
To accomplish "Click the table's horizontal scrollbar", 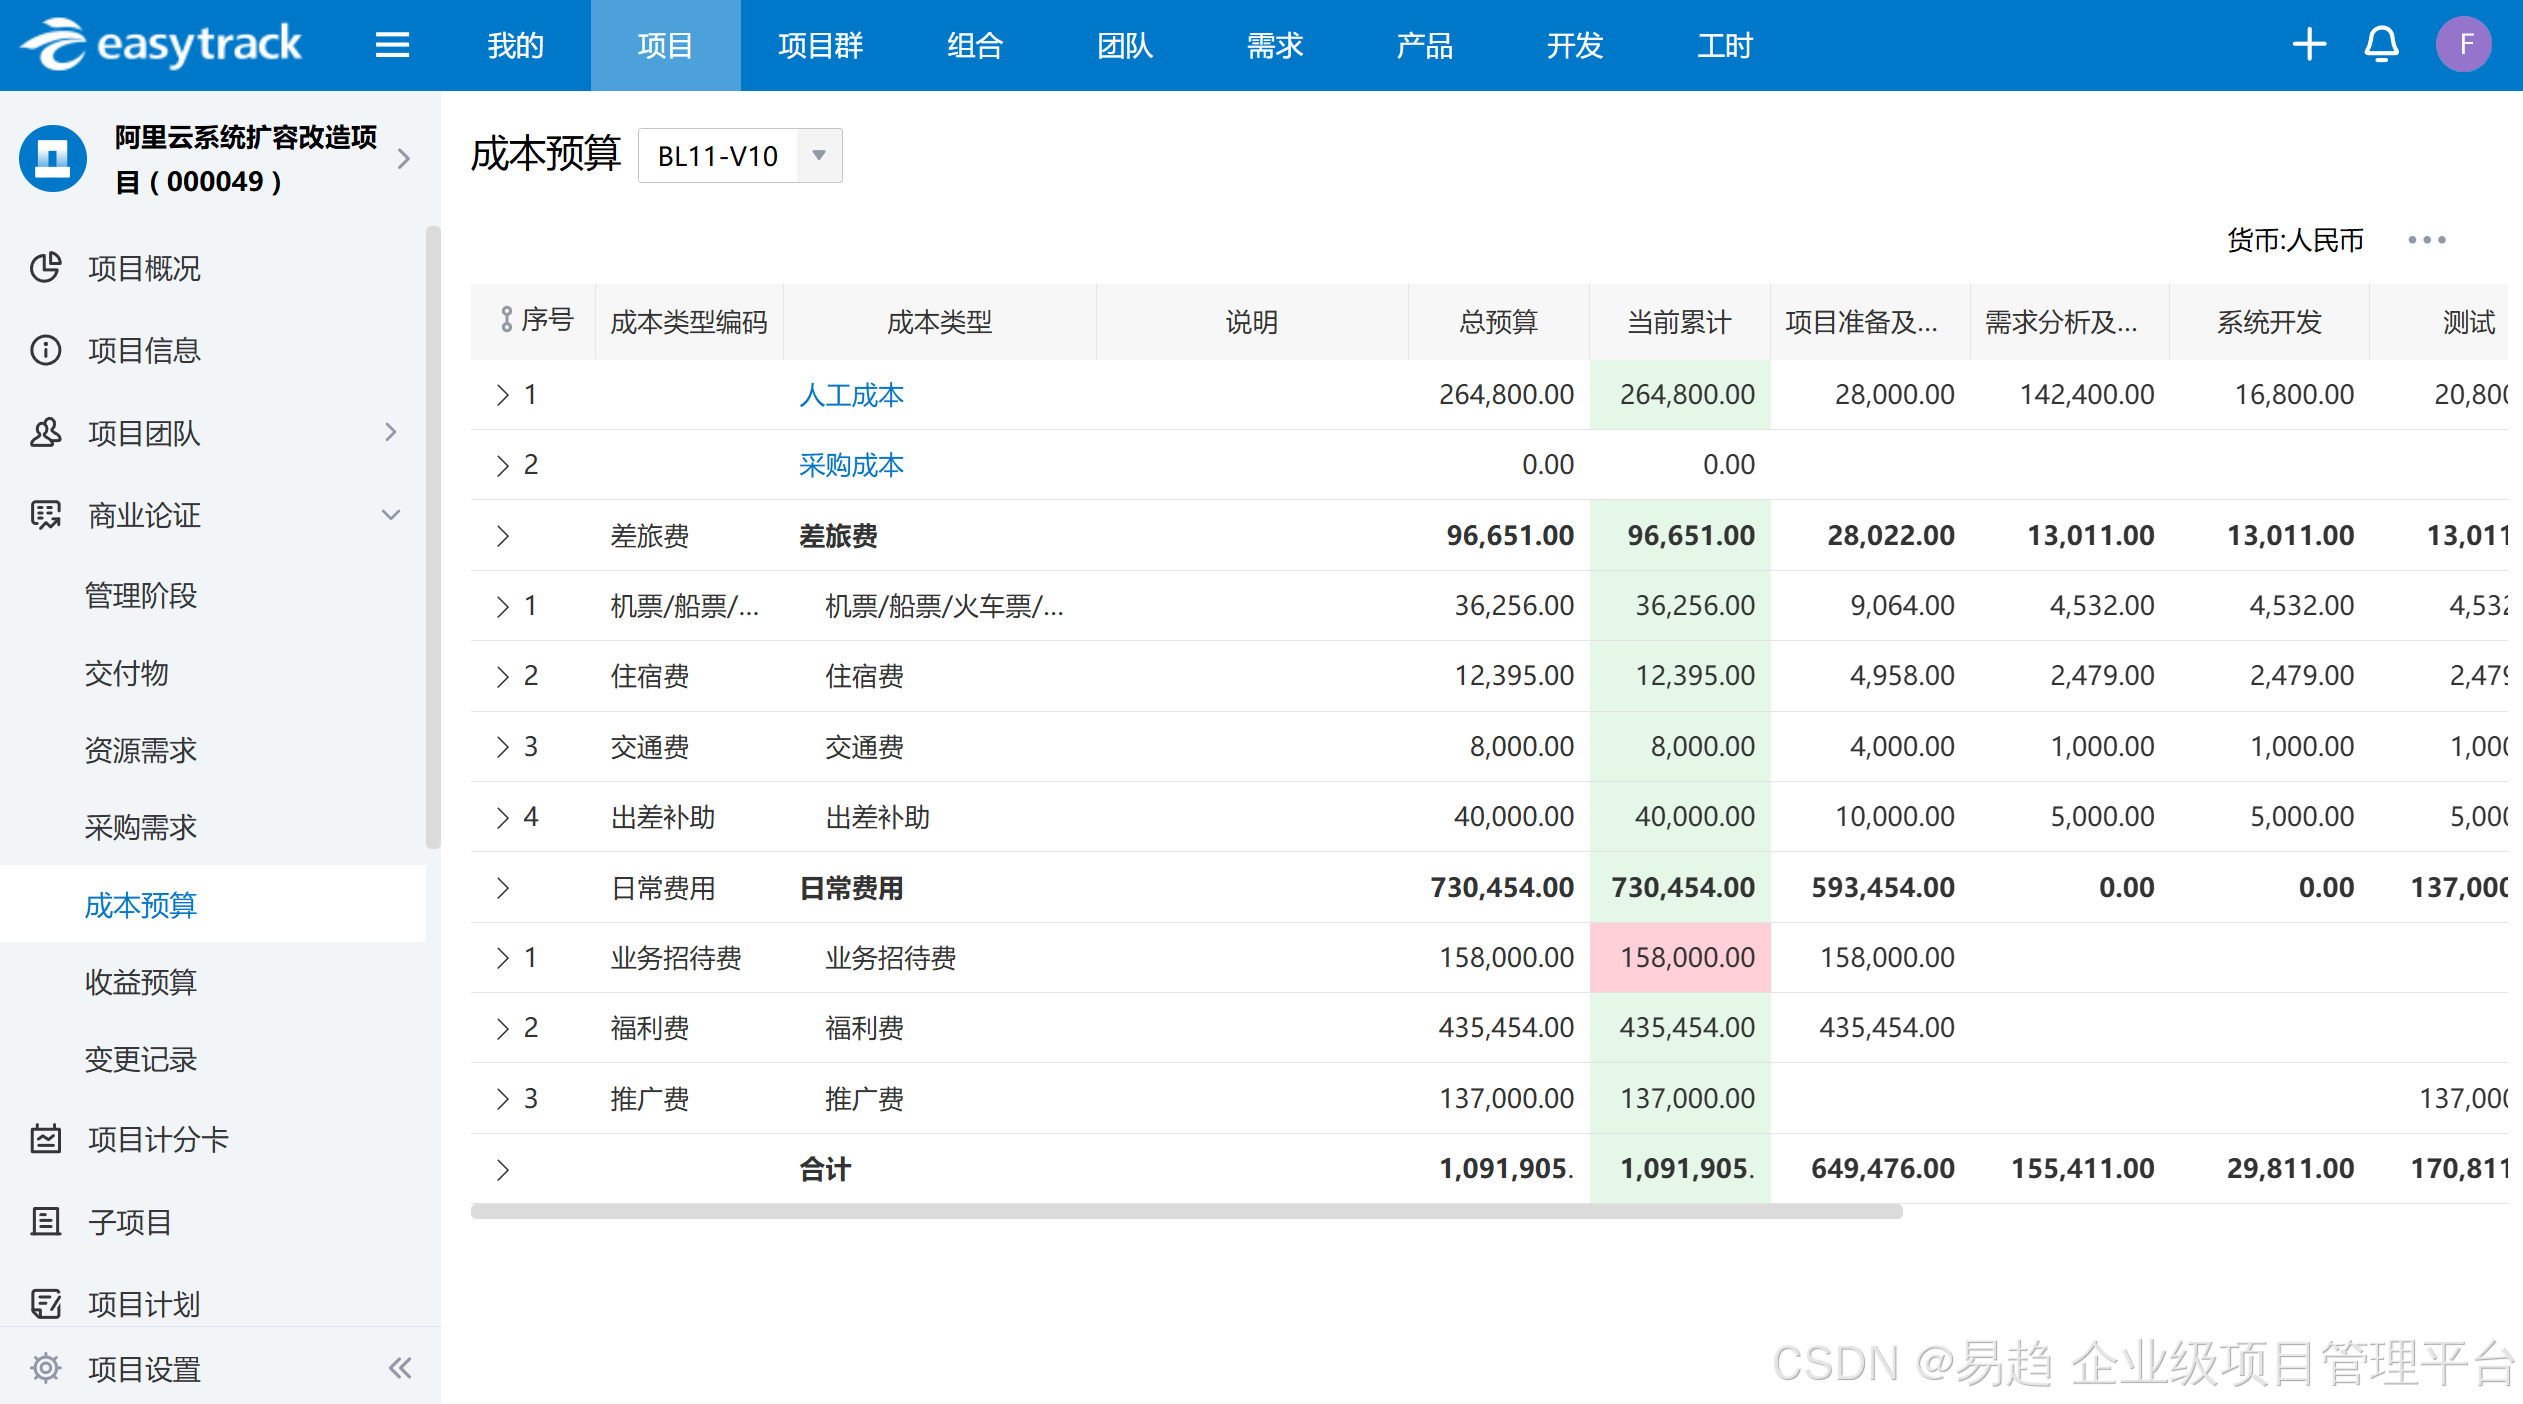I will pos(1186,1212).
